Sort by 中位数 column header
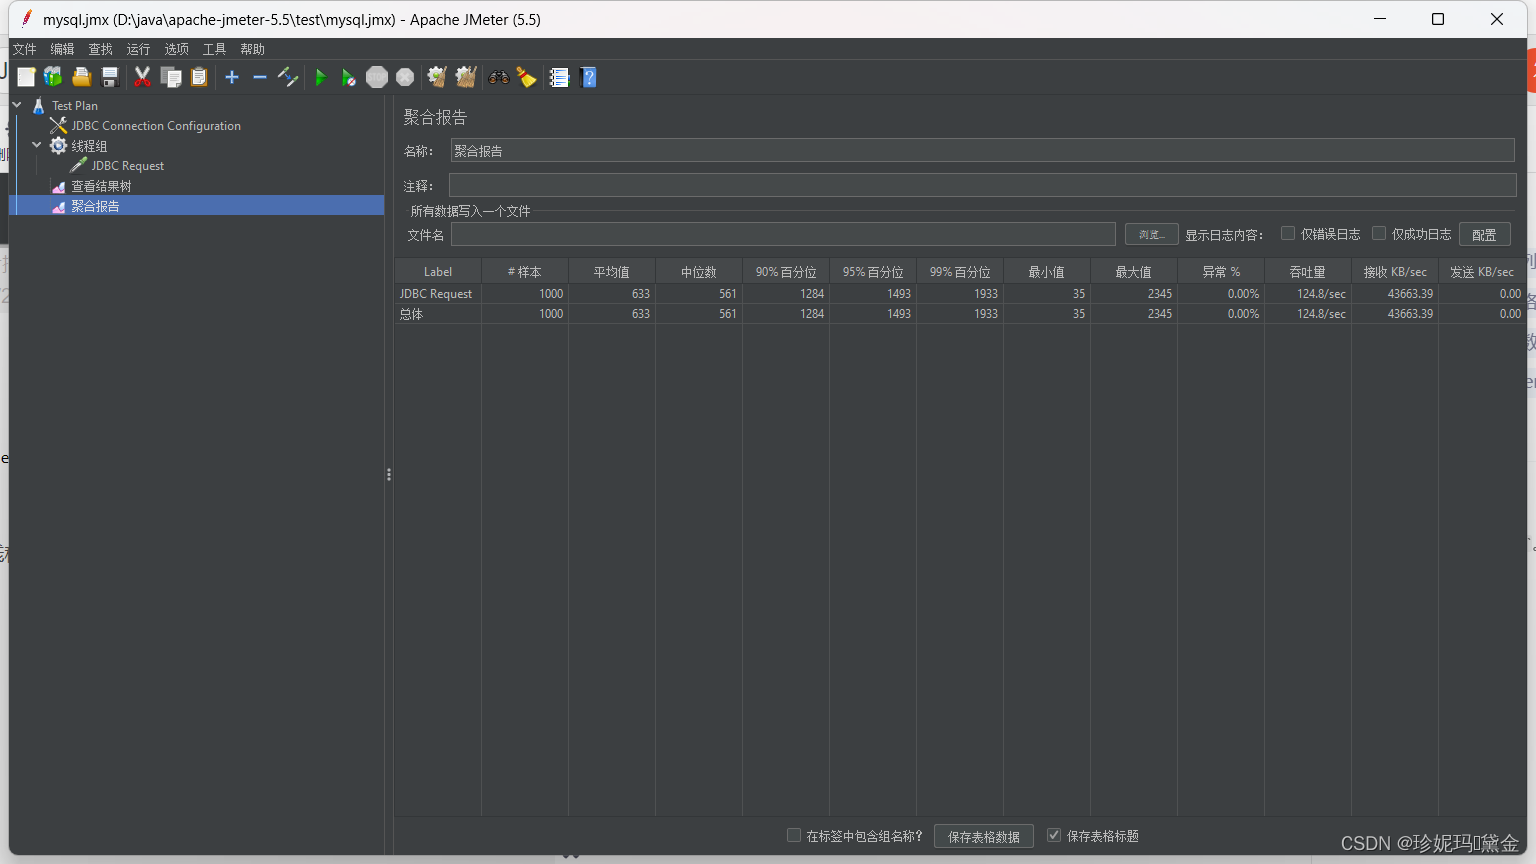 point(699,272)
